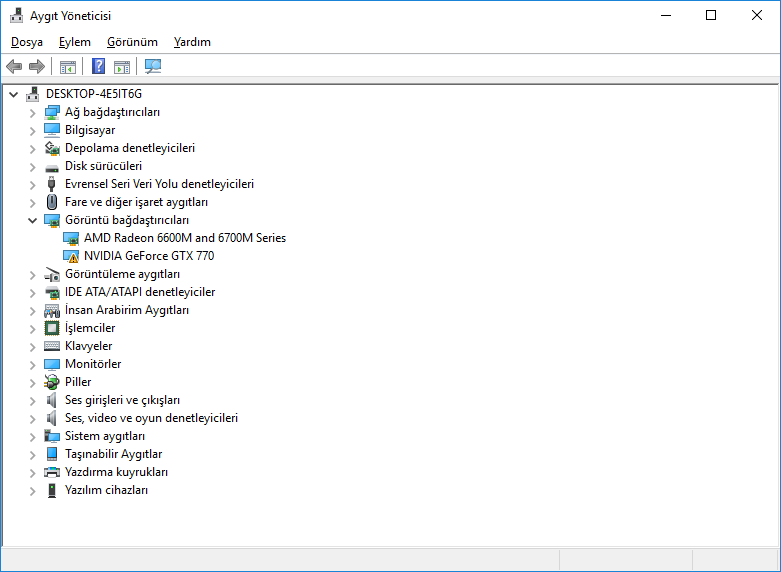Screen dimensions: 781x572
Task: Select the Depolama denetleyicileri label
Action: pyautogui.click(x=130, y=148)
